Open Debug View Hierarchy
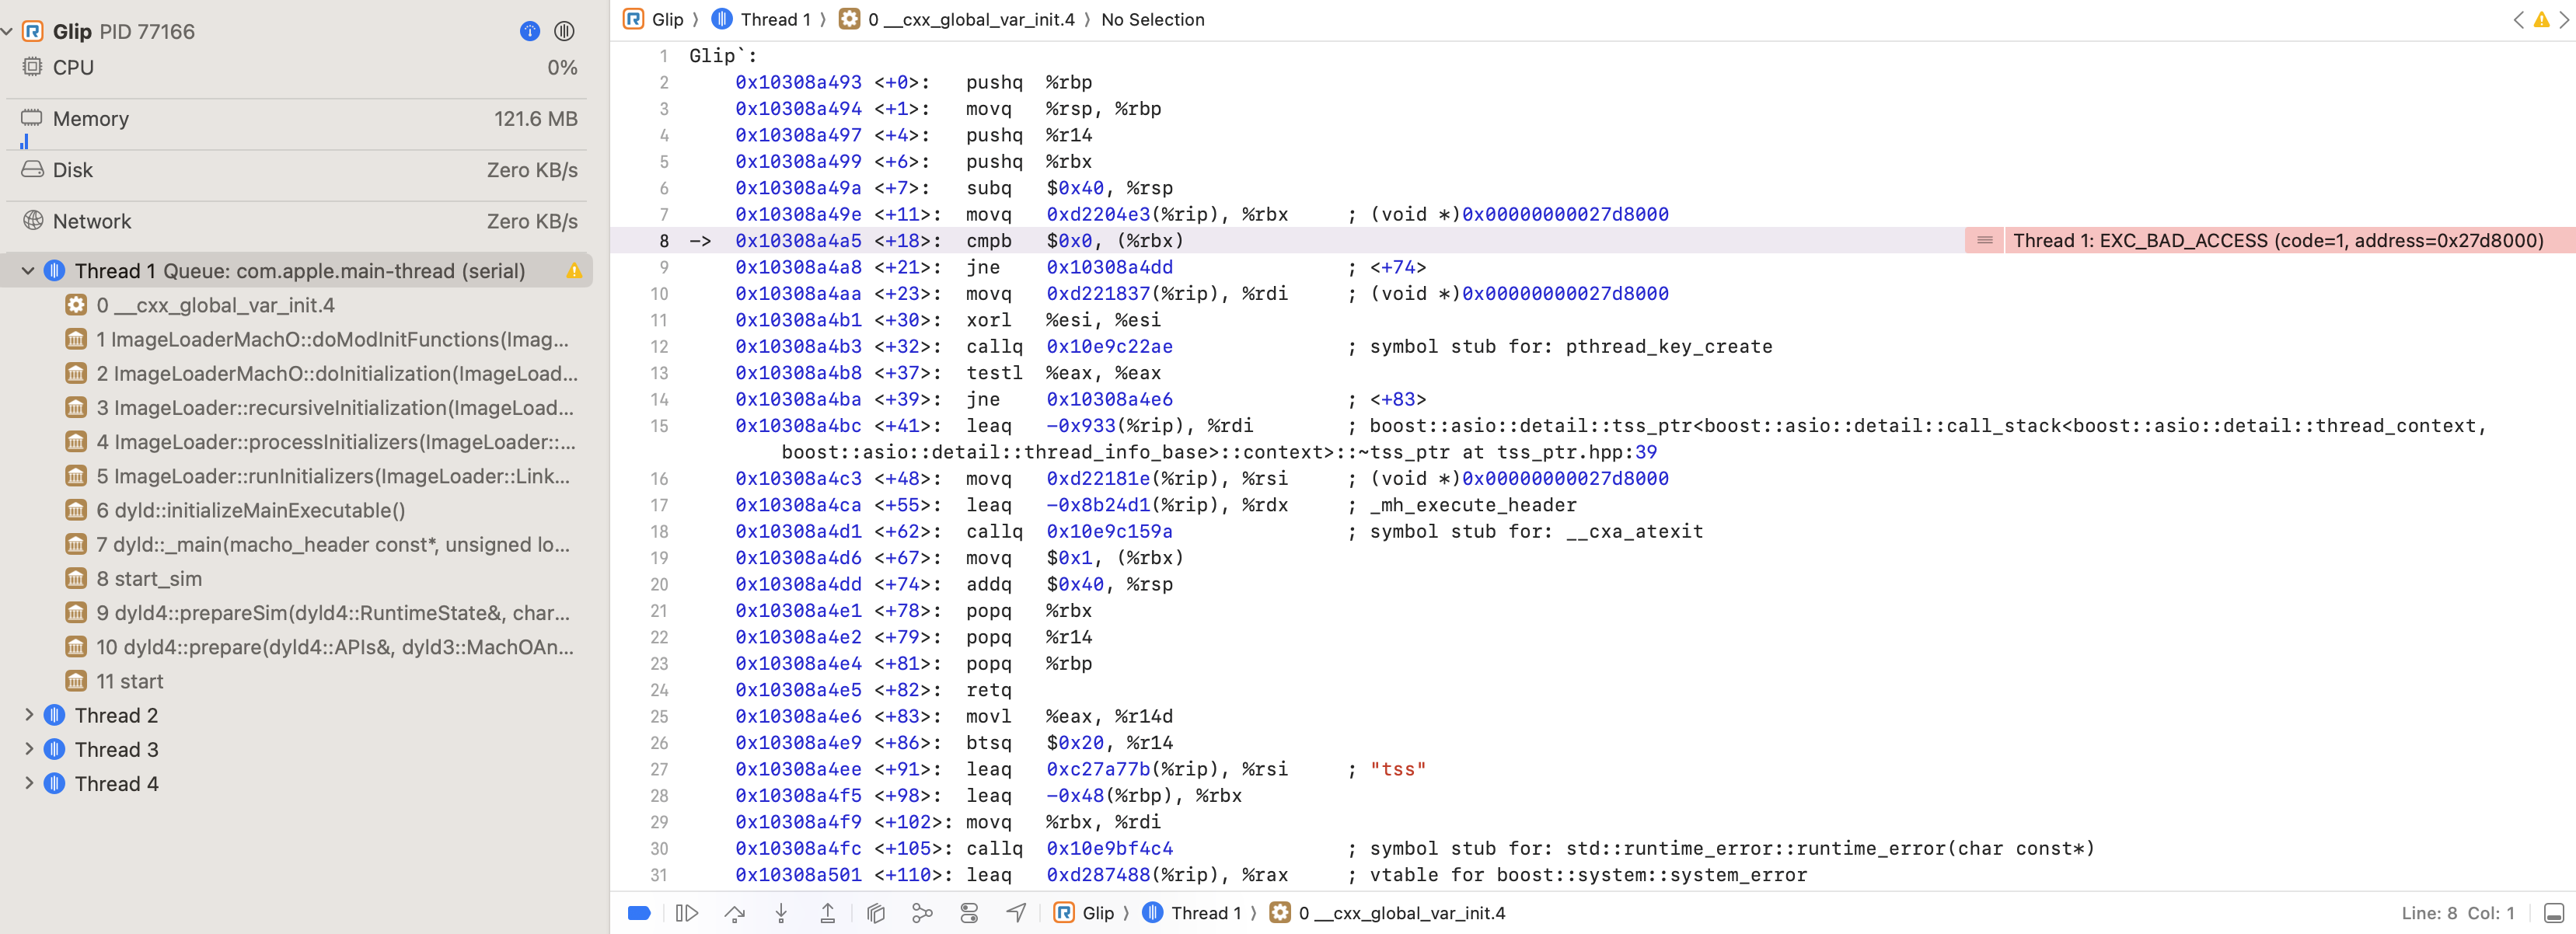 (876, 913)
